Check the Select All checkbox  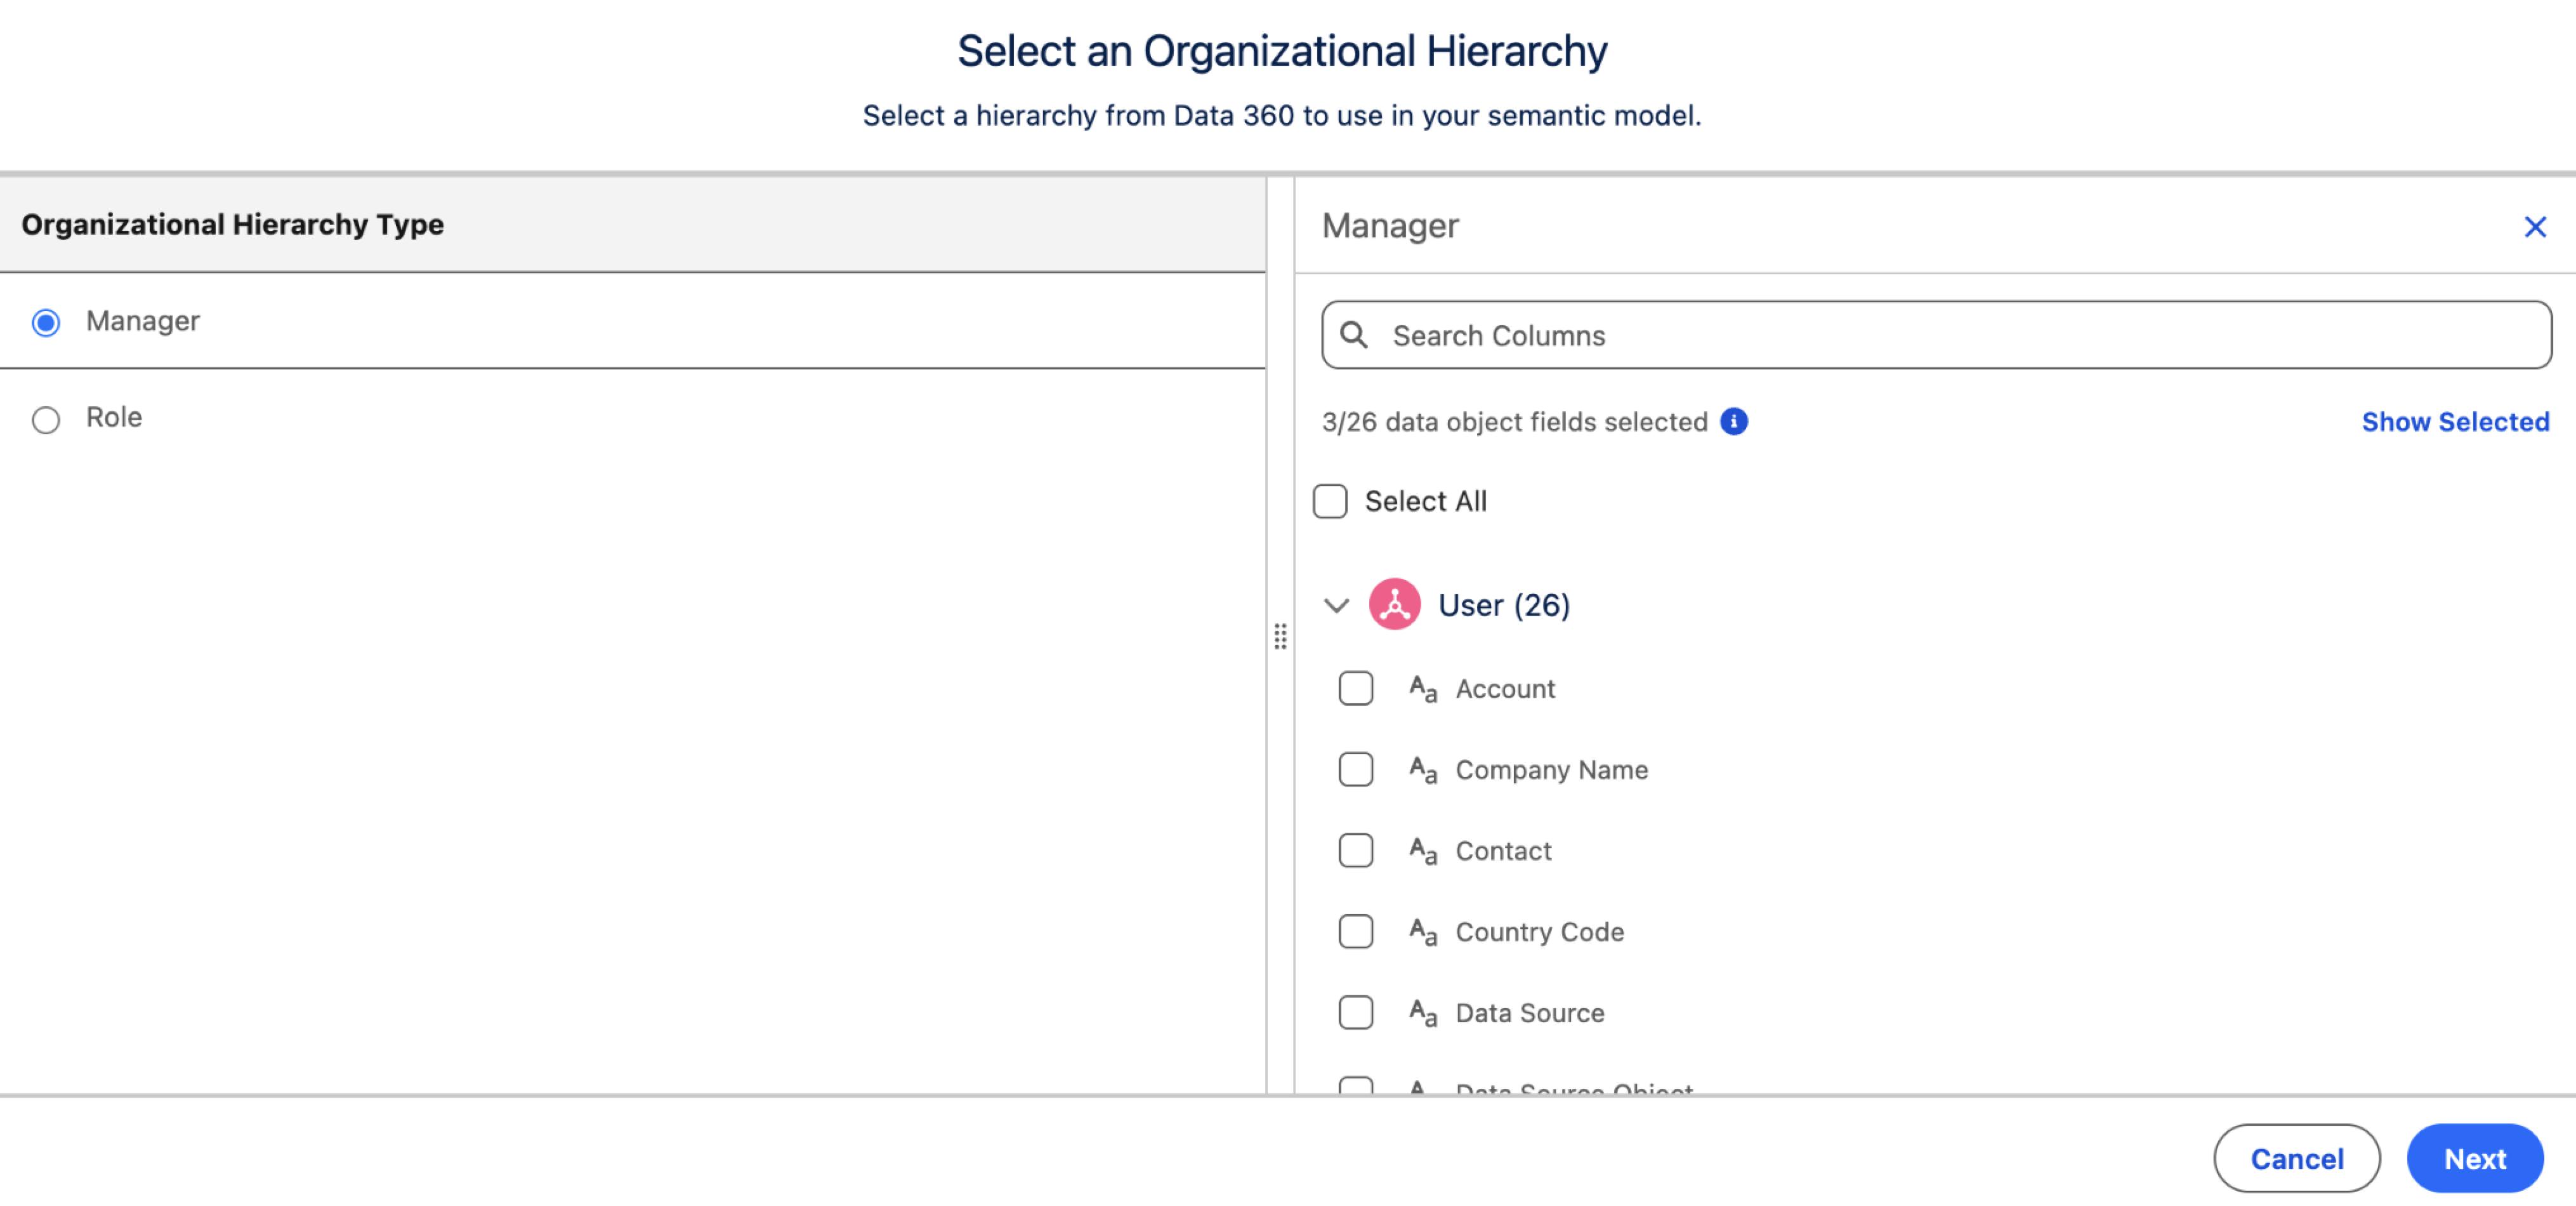[1329, 501]
